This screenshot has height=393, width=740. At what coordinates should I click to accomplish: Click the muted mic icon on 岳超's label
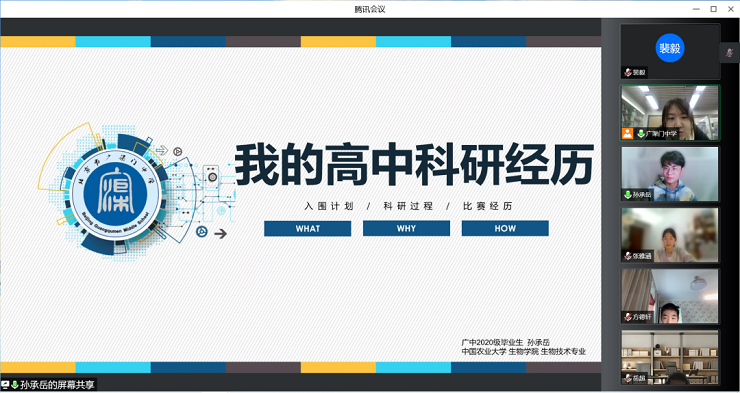click(628, 378)
